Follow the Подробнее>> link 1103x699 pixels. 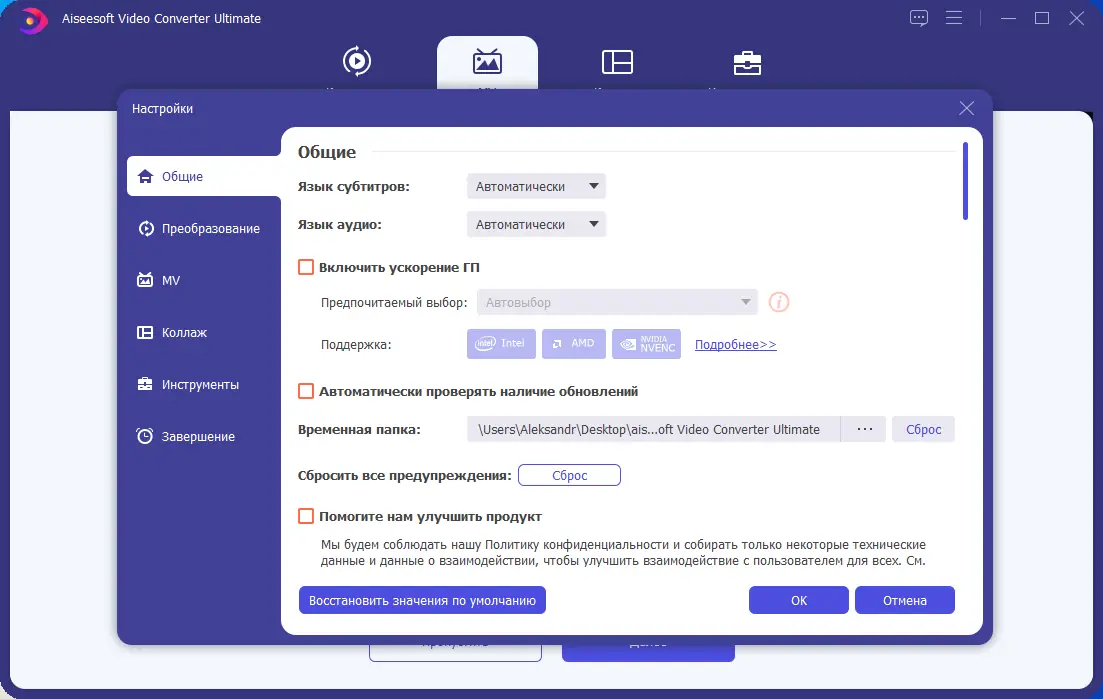click(x=735, y=343)
